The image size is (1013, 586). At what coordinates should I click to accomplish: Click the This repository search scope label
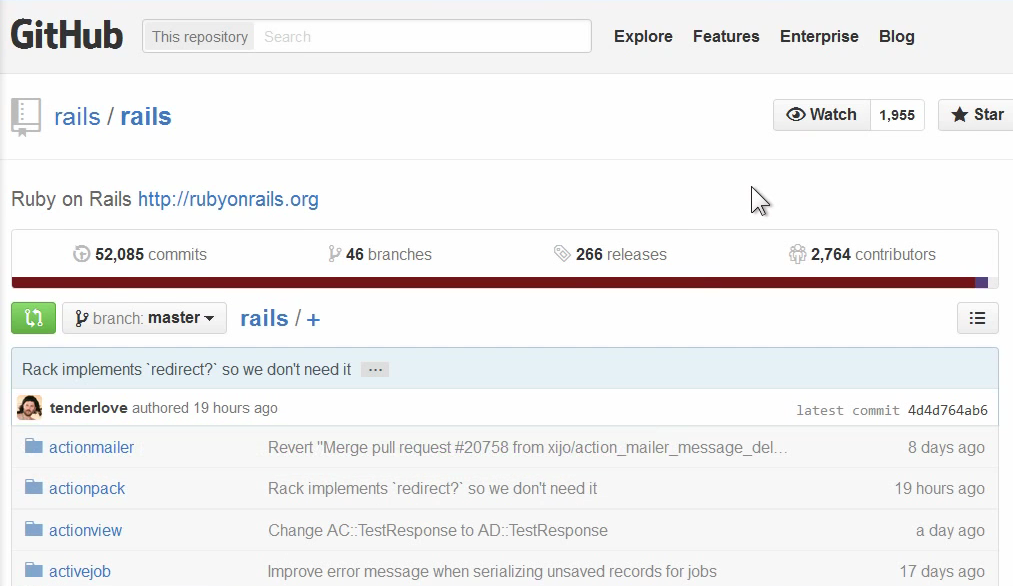click(200, 37)
